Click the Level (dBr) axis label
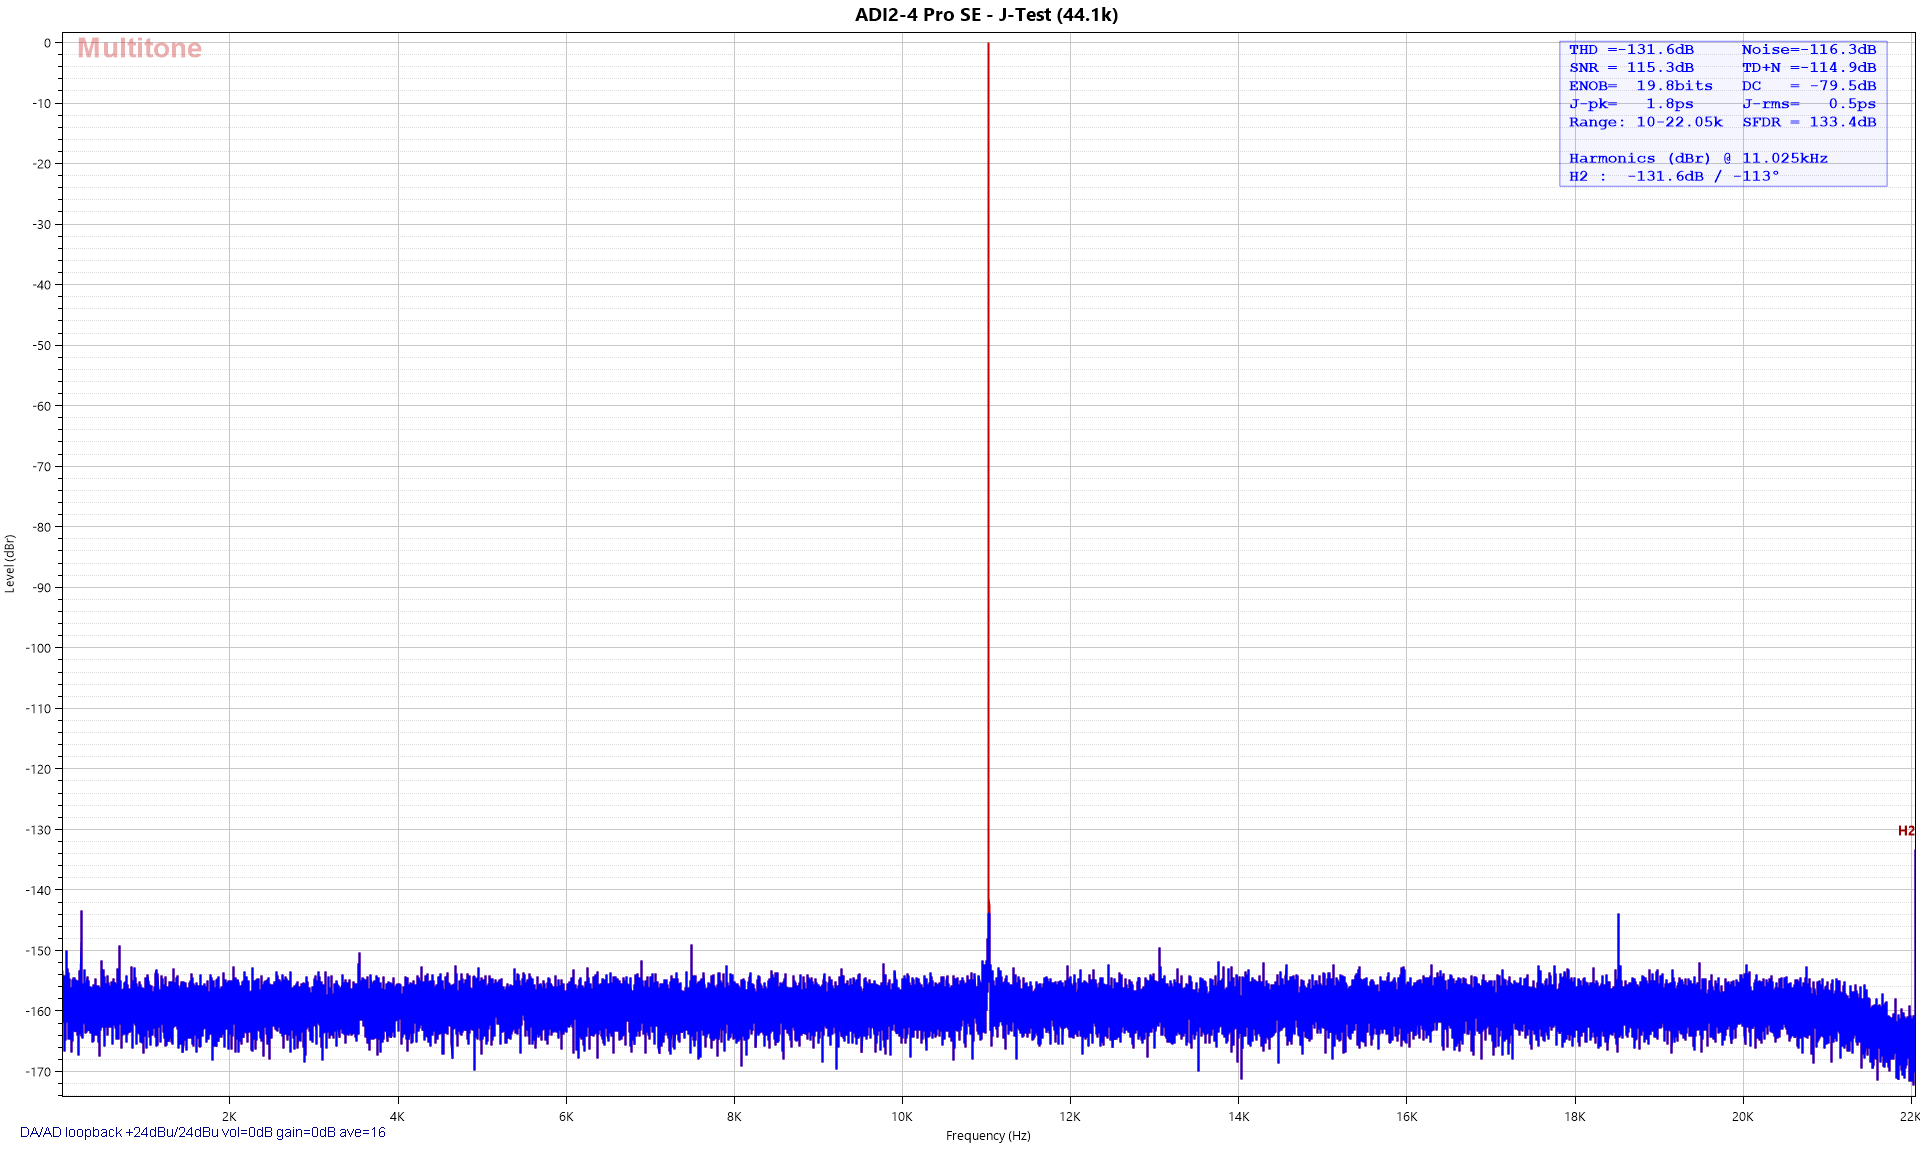This screenshot has height=1151, width=1920. 10,564
